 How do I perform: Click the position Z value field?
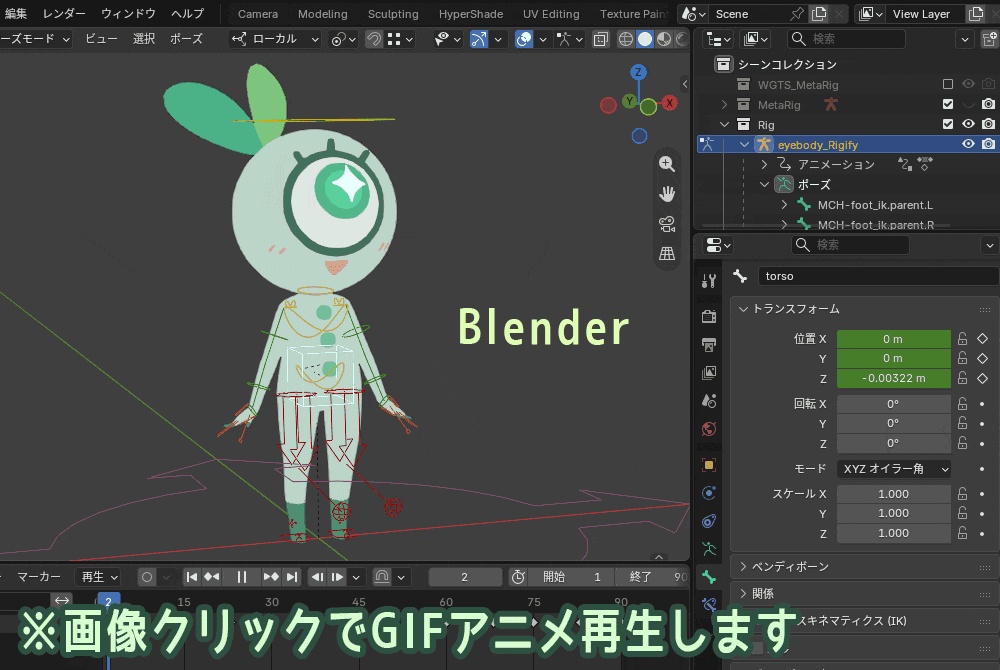tap(893, 378)
